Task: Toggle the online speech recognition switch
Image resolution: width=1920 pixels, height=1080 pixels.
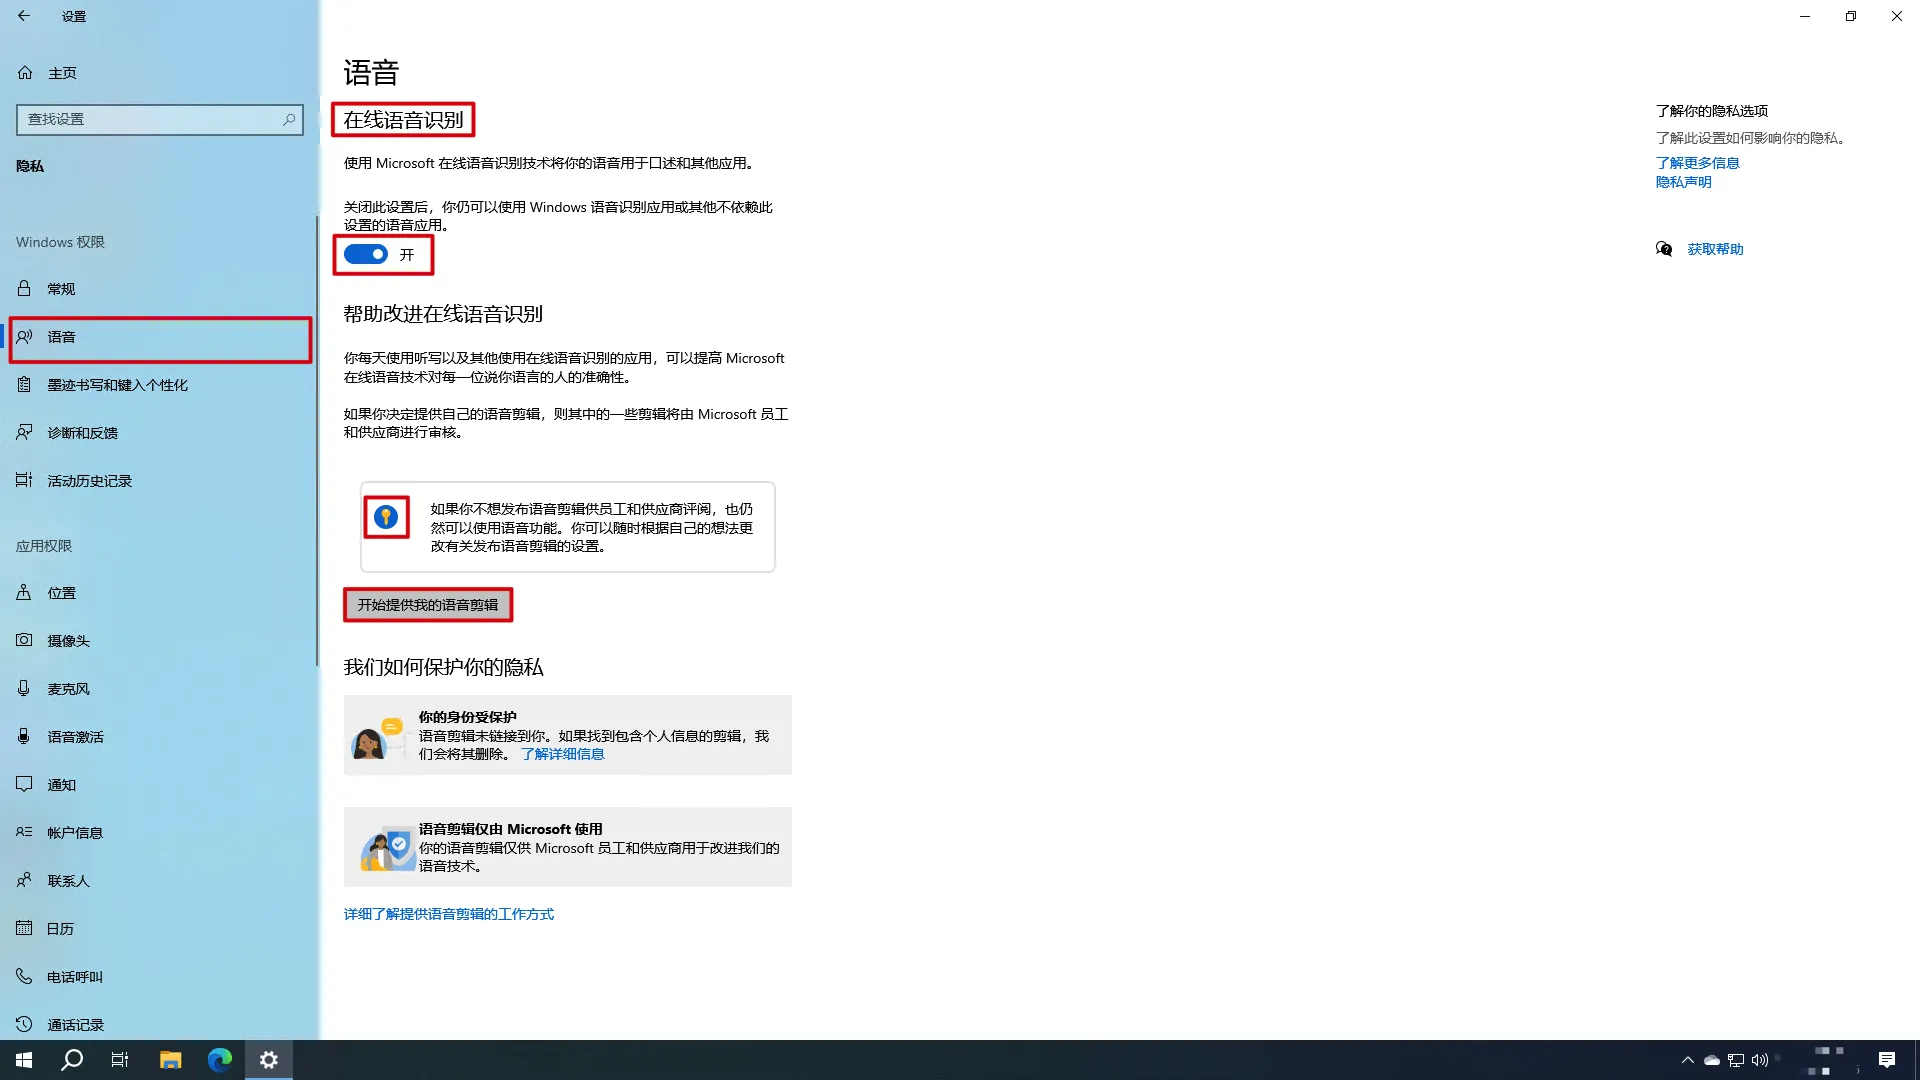Action: pos(366,255)
